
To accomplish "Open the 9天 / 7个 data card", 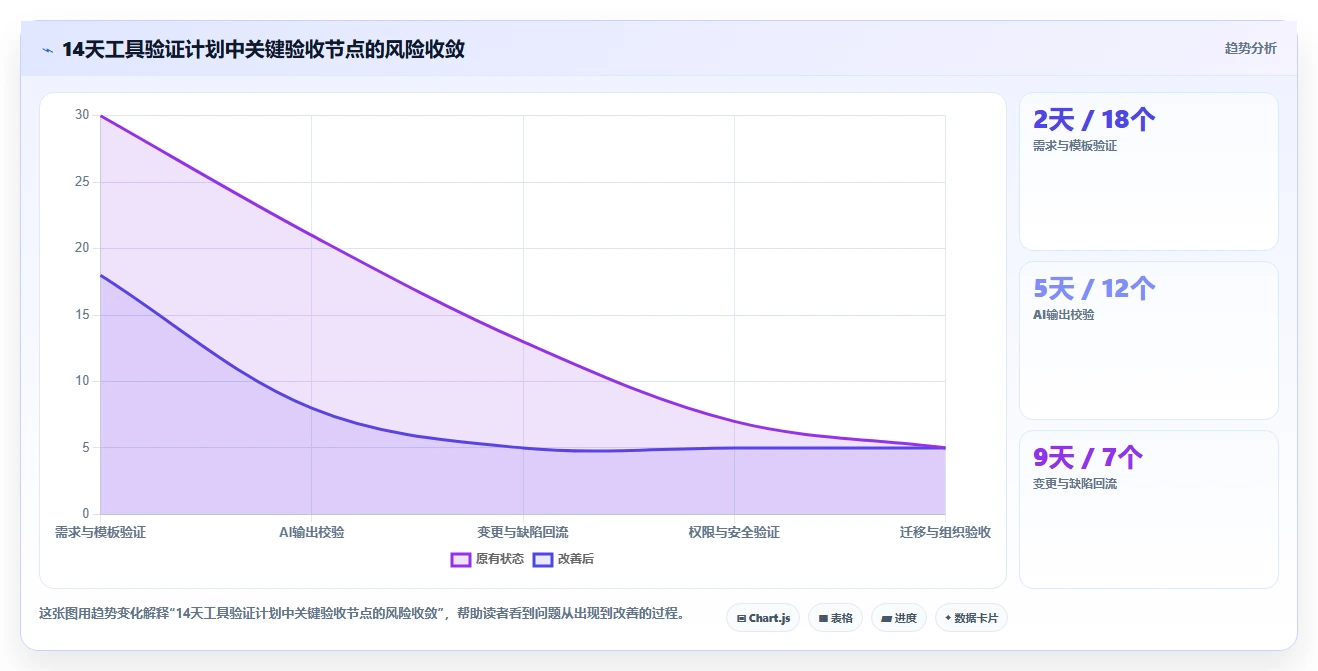I will click(x=1148, y=509).
